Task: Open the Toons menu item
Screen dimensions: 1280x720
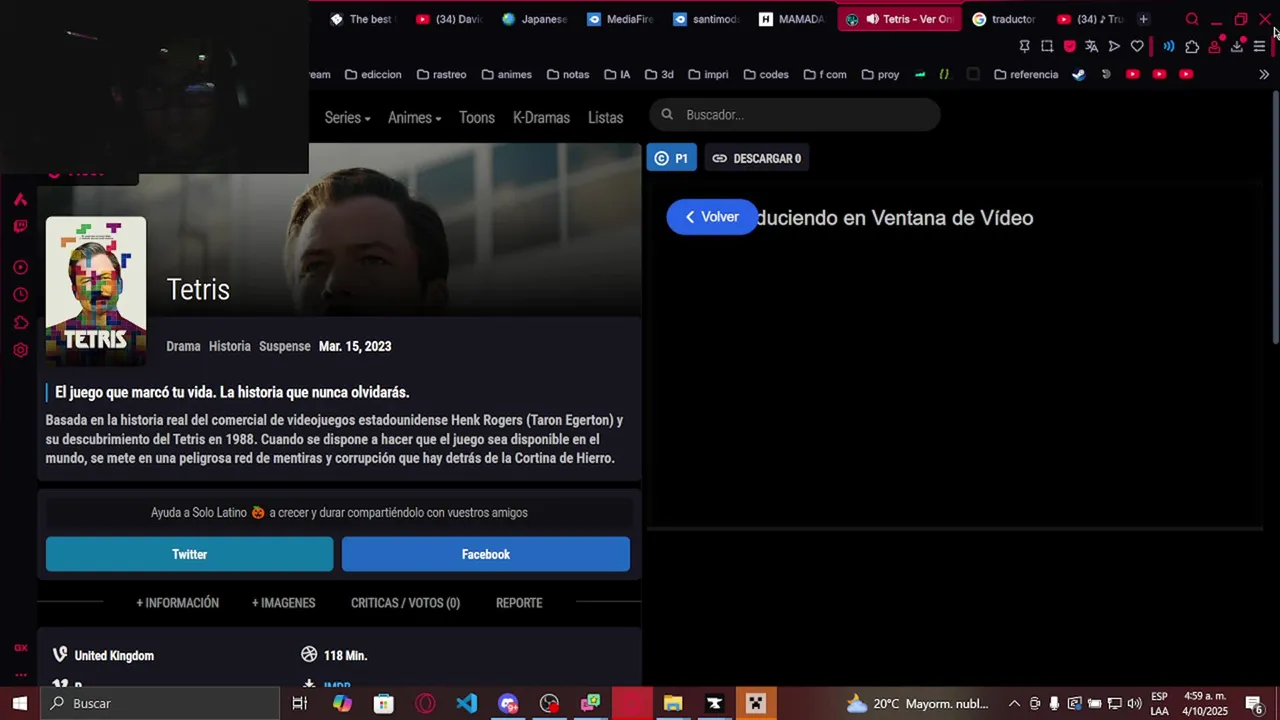Action: coord(477,117)
